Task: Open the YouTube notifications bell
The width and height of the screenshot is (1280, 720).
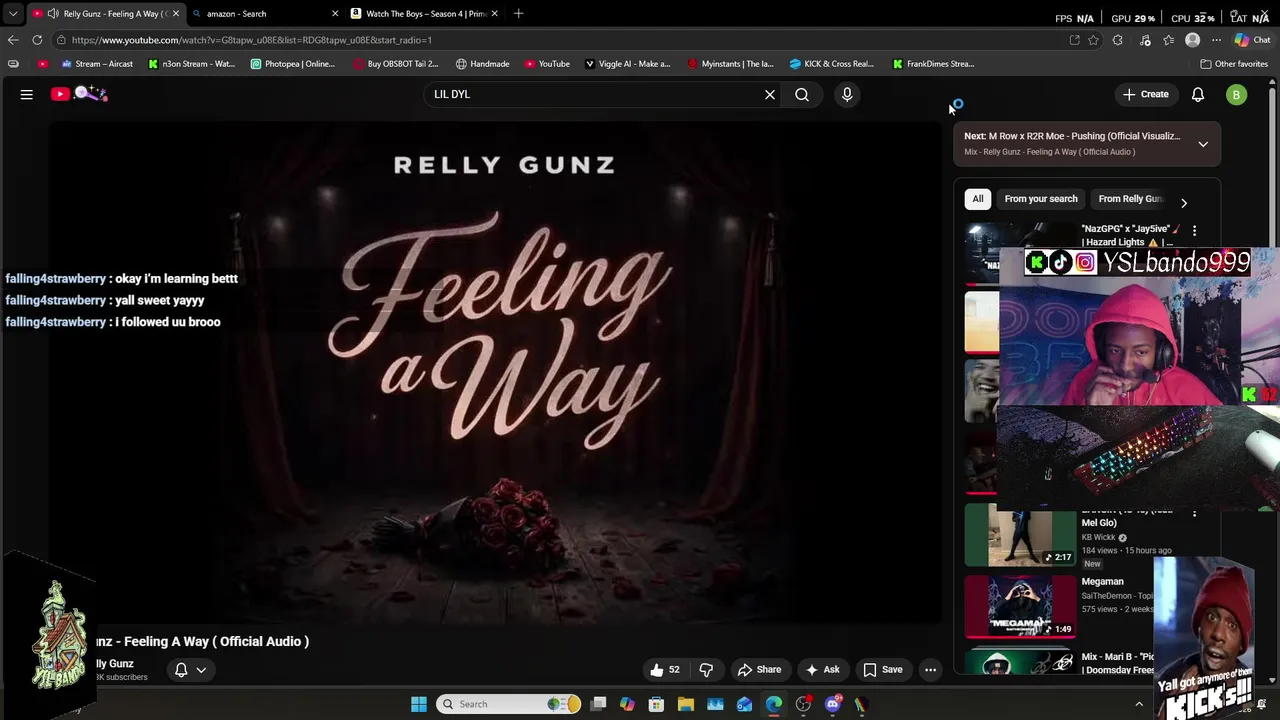Action: tap(1198, 94)
